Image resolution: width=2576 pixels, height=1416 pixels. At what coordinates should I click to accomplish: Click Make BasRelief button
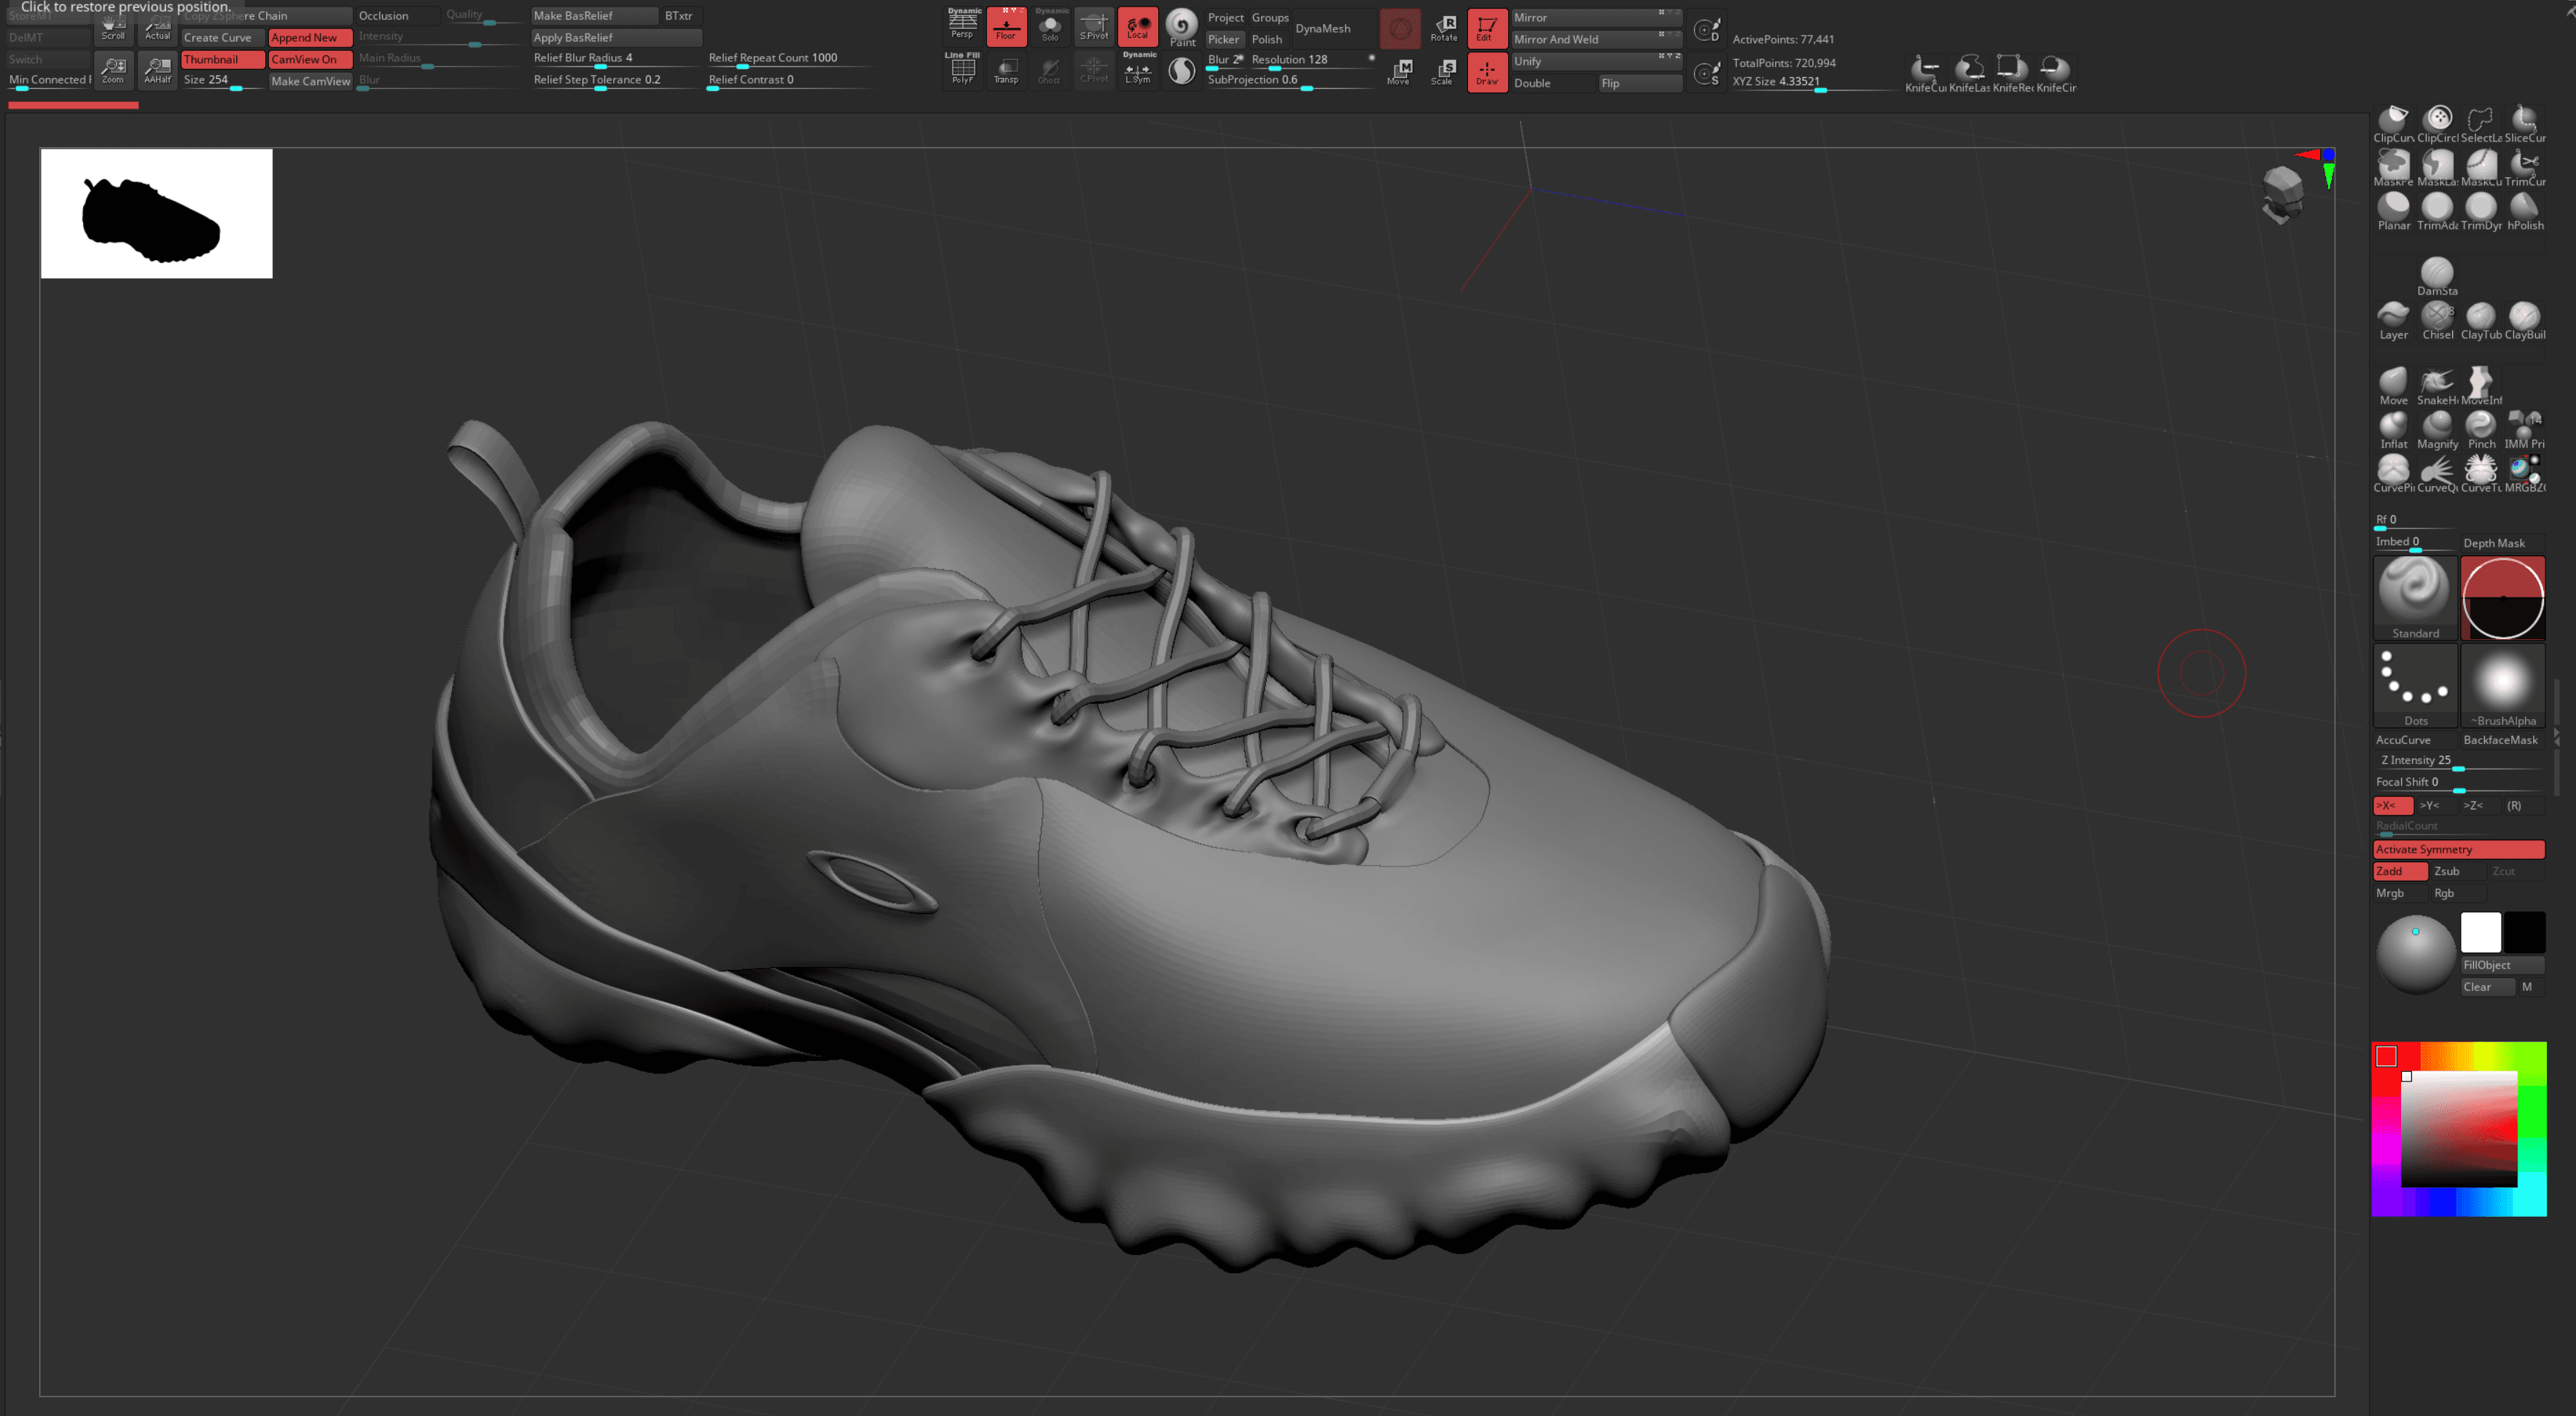[x=595, y=16]
